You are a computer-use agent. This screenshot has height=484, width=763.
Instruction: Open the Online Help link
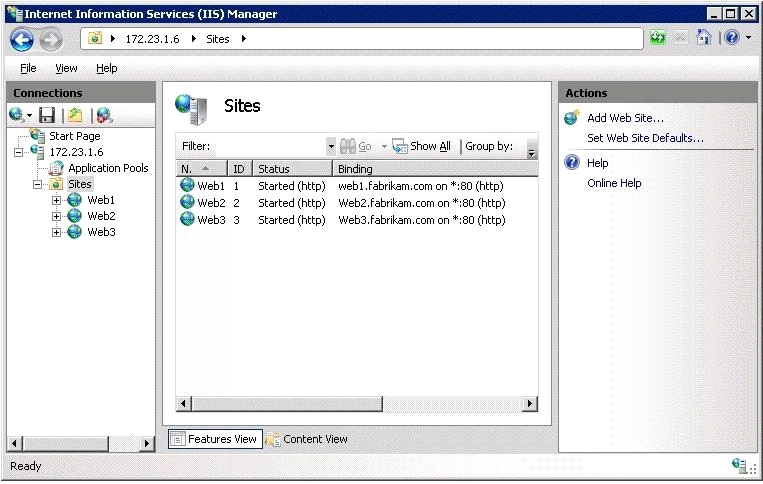click(614, 183)
